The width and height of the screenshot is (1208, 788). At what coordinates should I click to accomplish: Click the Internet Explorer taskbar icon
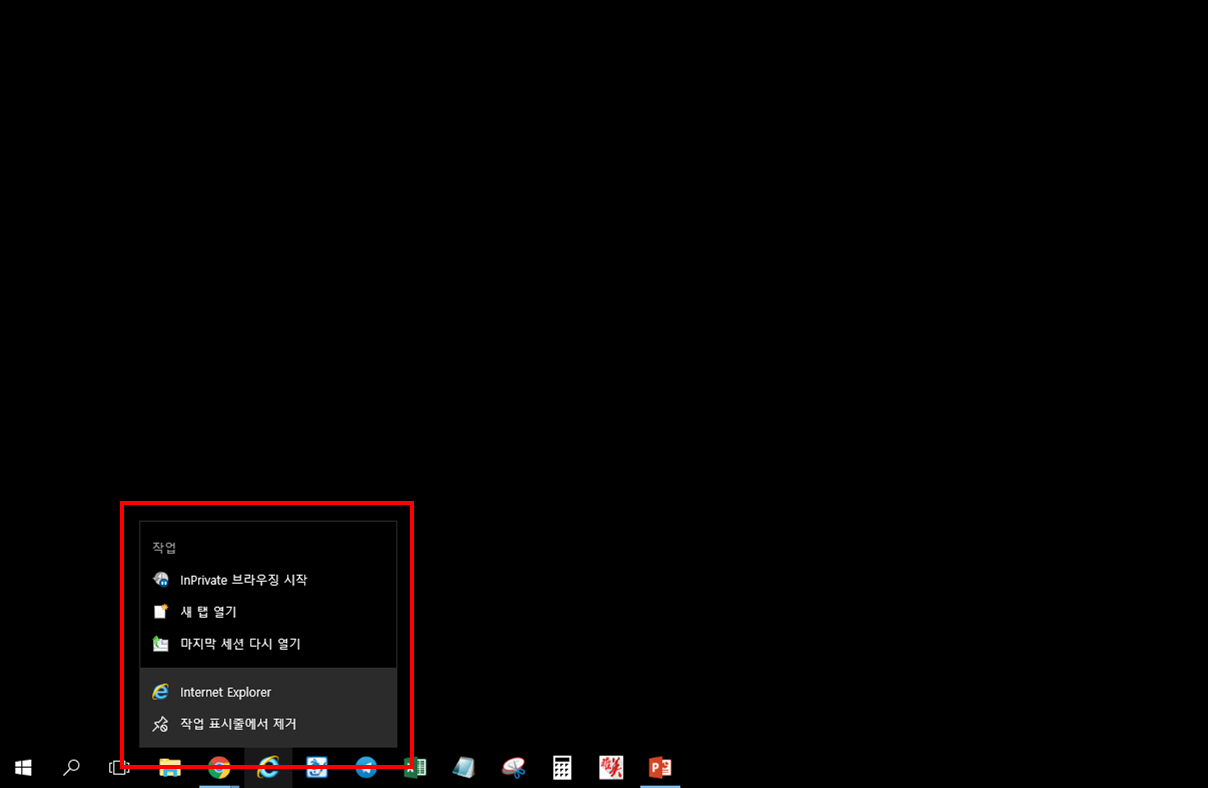tap(268, 767)
